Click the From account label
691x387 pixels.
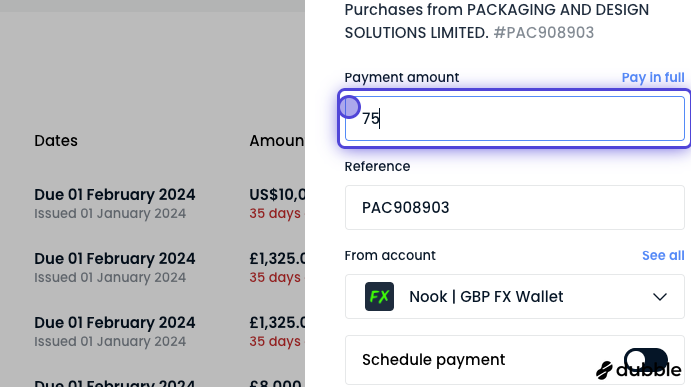(x=390, y=256)
